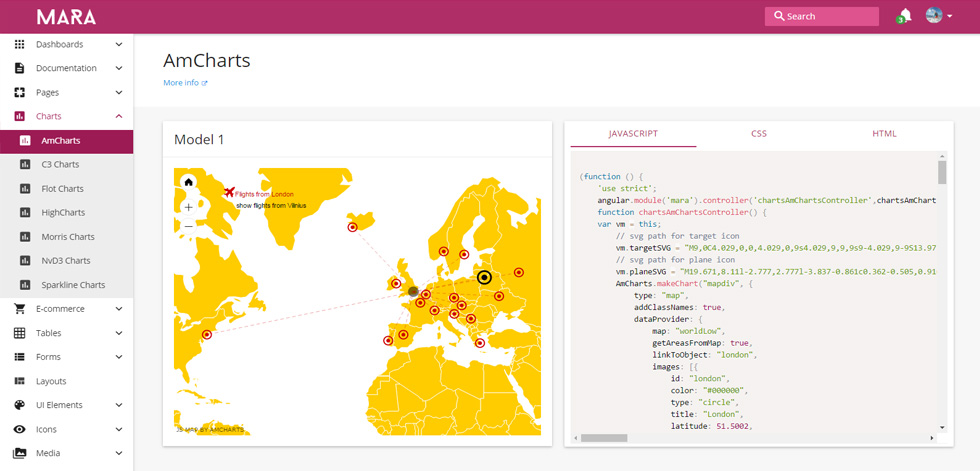Open Sparkline Charts in the sidebar
This screenshot has width=980, height=471.
coord(66,285)
